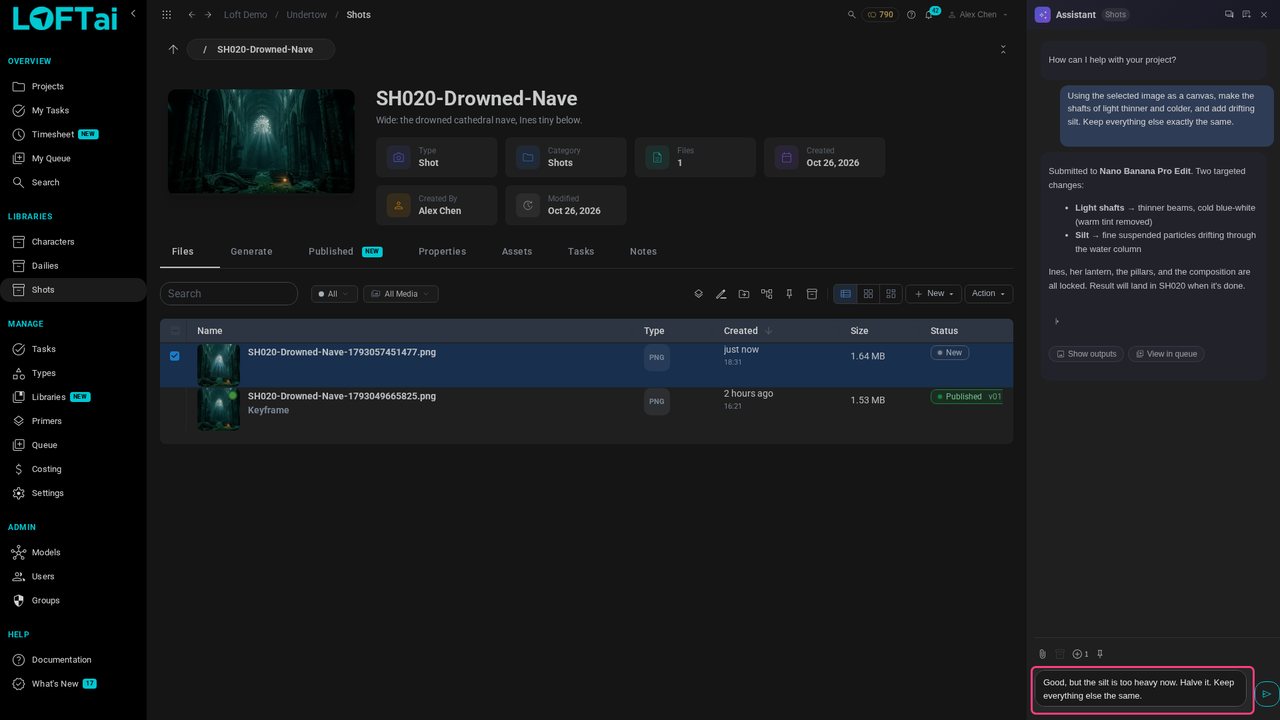The height and width of the screenshot is (720, 1280).
Task: Go up one level with arrow icon
Action: 173,49
